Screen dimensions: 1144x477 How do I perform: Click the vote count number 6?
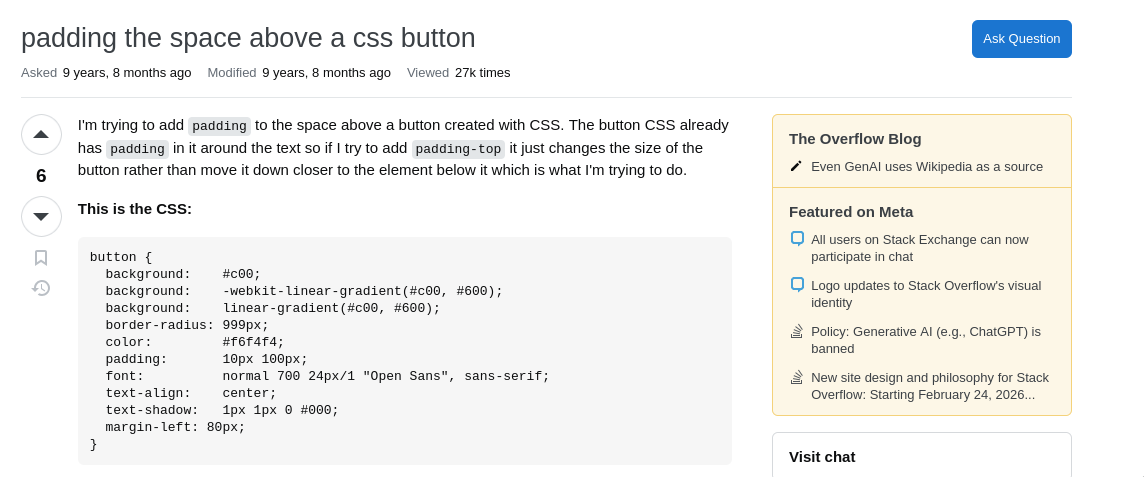pos(41,176)
